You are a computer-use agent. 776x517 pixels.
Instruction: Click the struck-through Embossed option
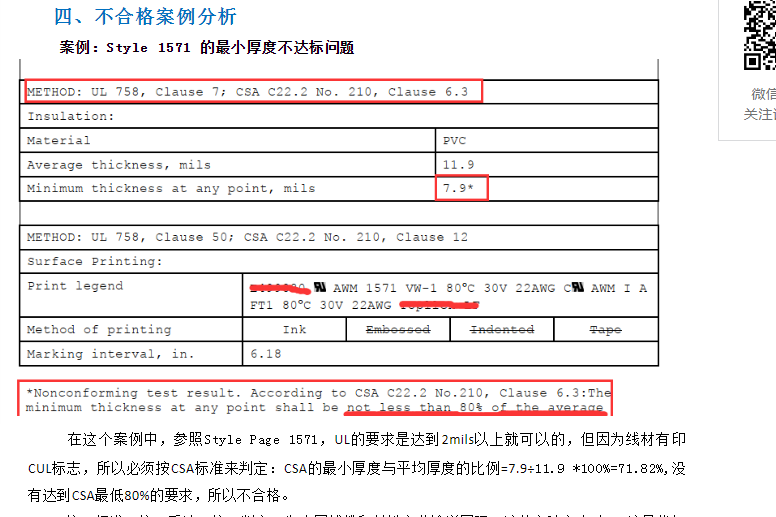click(x=397, y=329)
